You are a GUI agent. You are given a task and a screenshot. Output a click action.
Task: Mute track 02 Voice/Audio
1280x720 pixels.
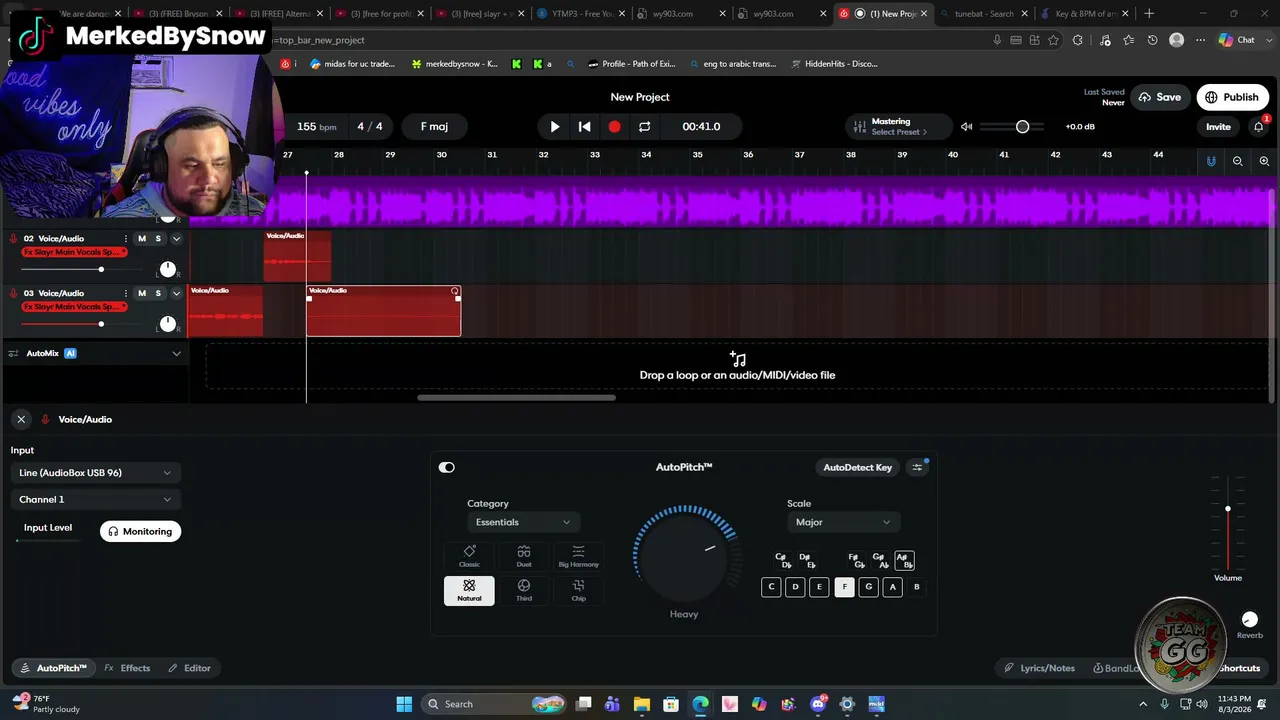pyautogui.click(x=142, y=239)
